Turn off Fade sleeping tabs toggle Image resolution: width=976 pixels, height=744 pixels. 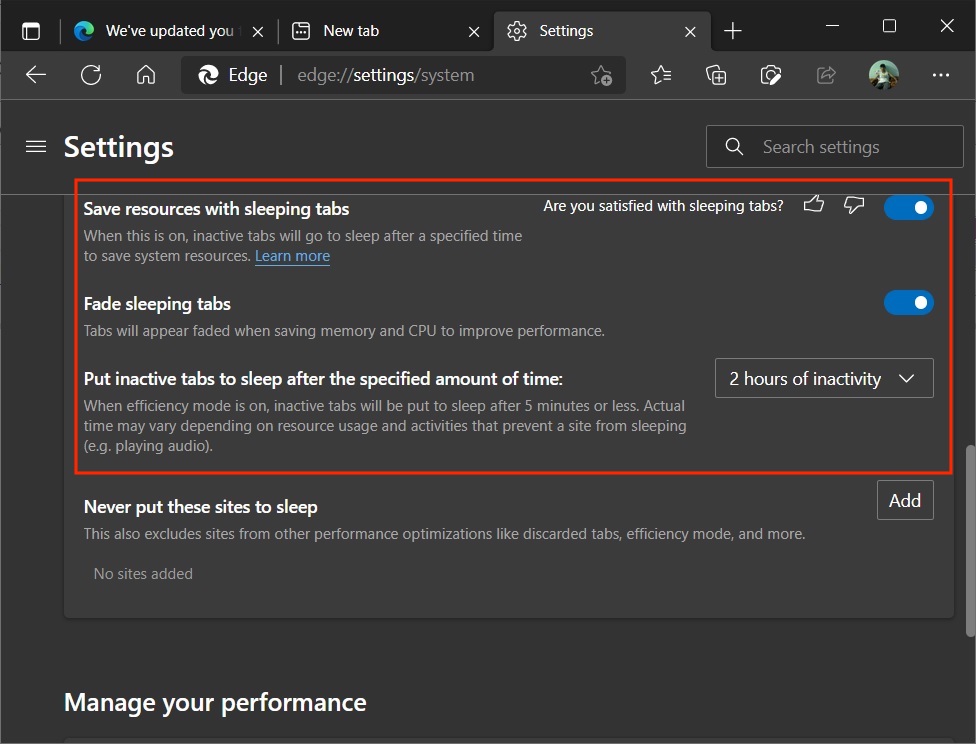tap(908, 303)
